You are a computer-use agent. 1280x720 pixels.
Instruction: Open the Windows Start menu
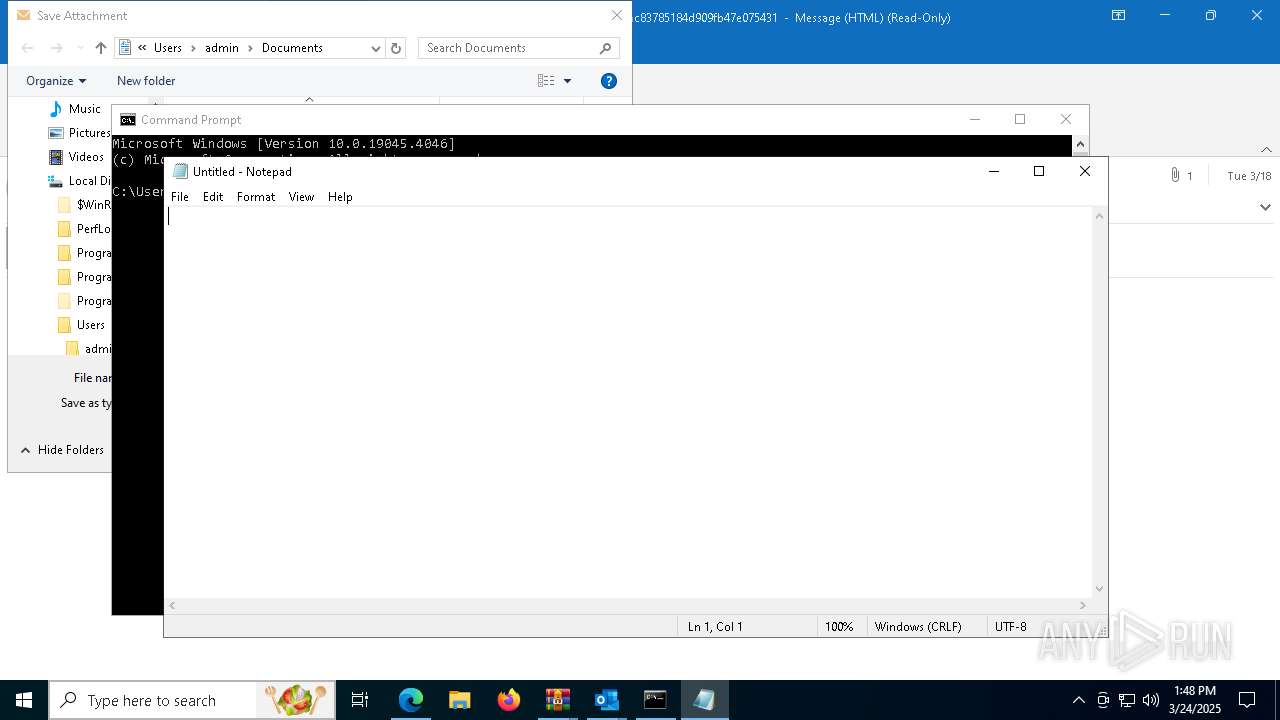tap(24, 700)
